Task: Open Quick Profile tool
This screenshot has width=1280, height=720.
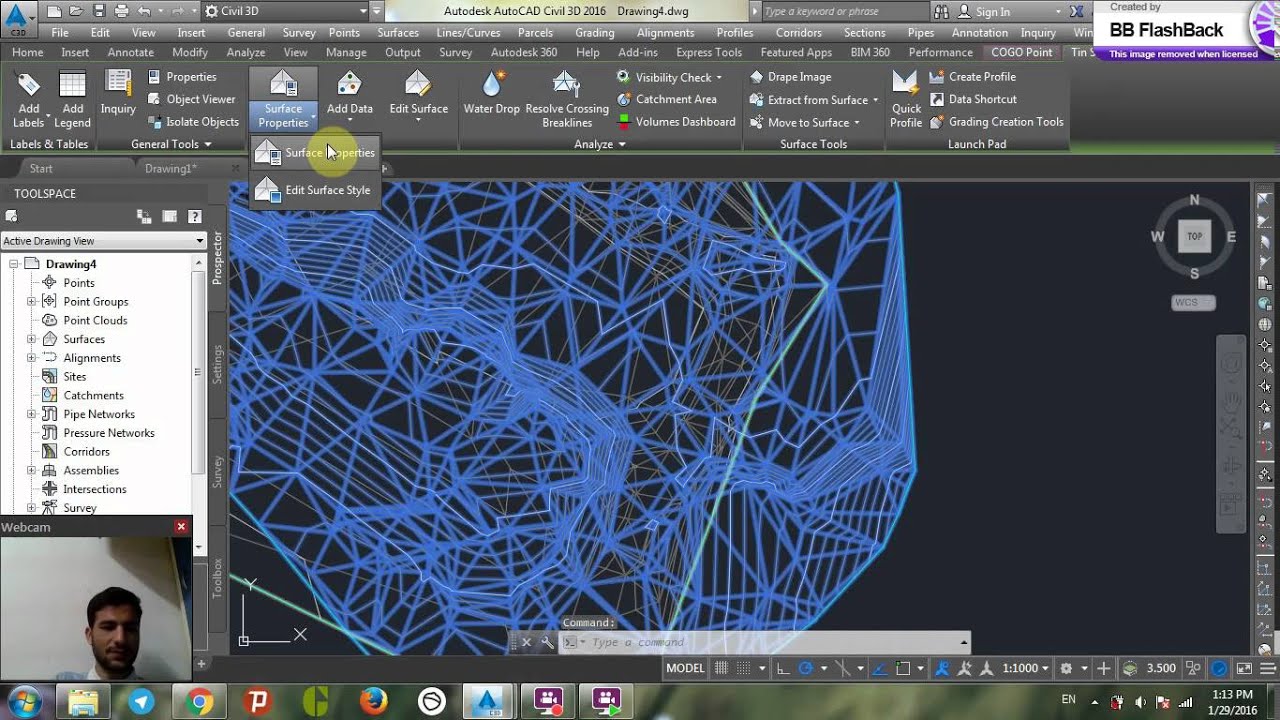Action: [906, 100]
